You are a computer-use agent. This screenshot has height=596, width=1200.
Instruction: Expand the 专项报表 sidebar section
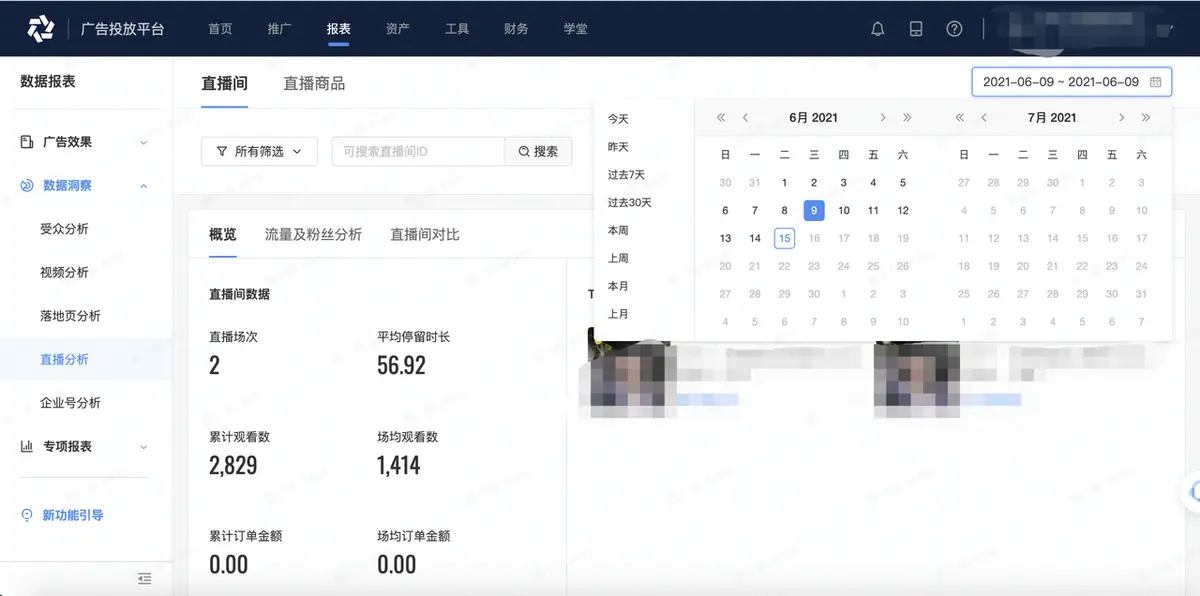143,447
